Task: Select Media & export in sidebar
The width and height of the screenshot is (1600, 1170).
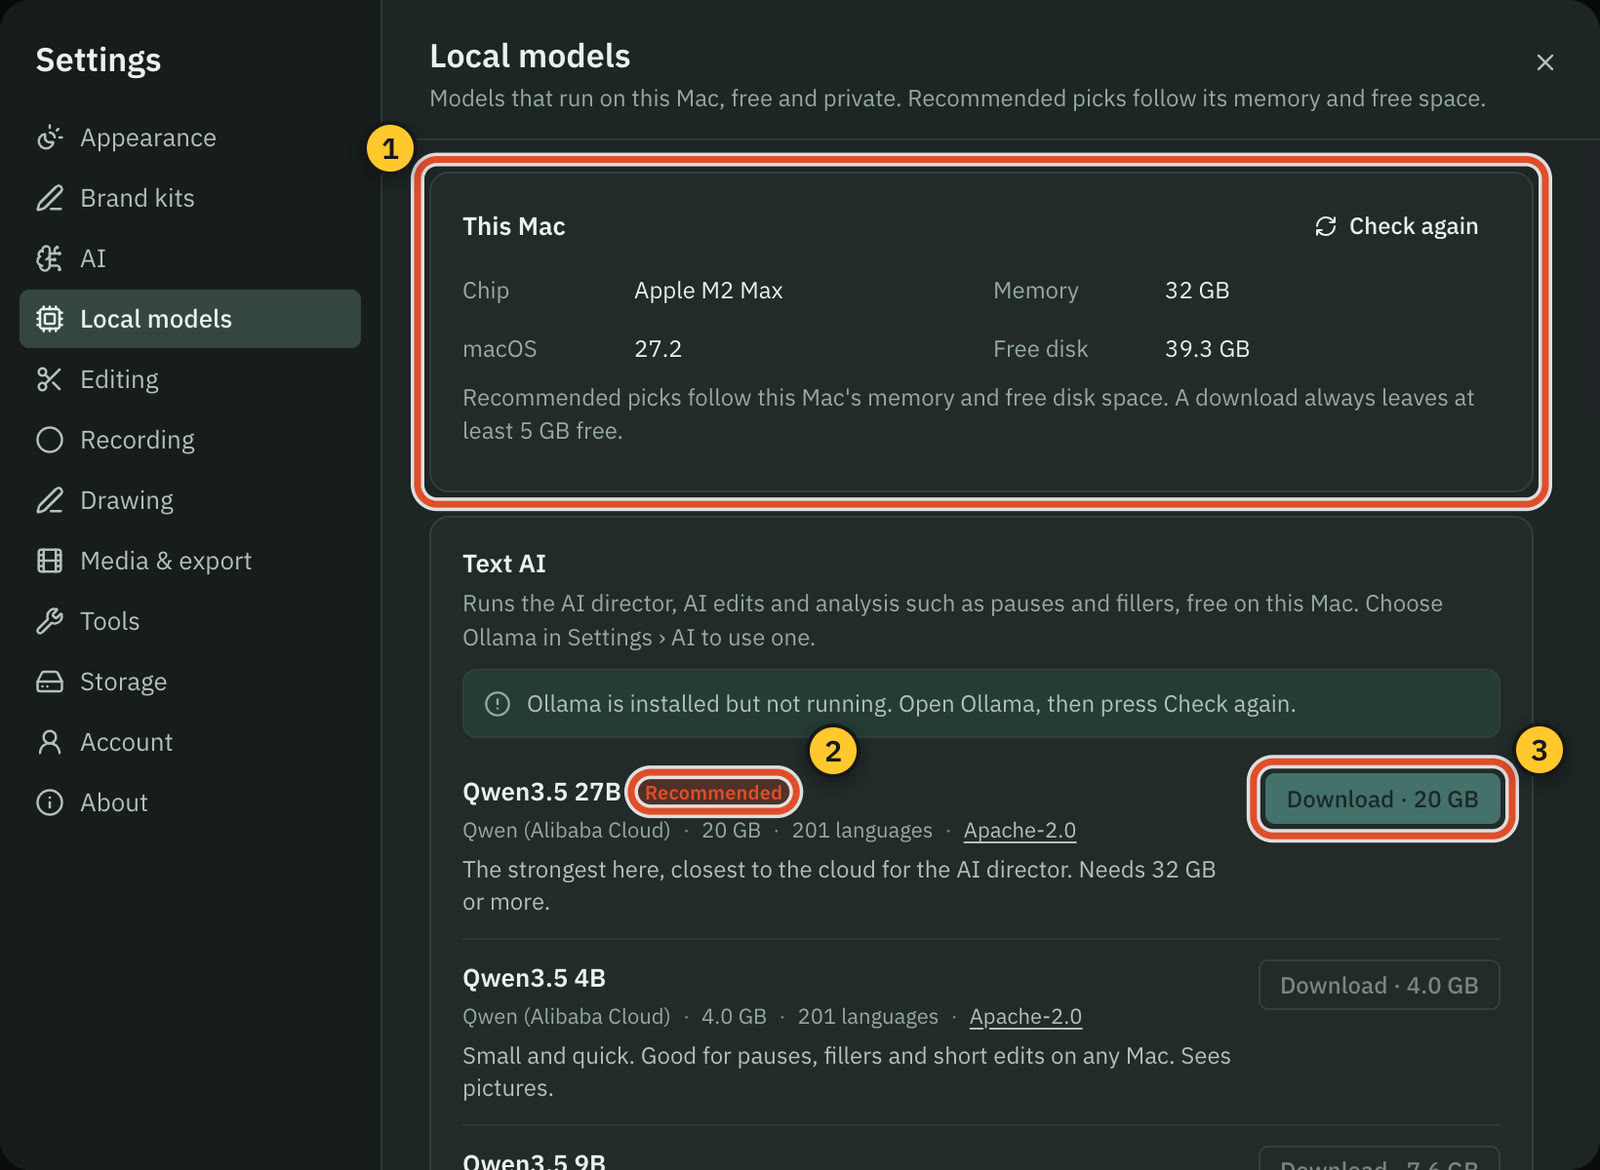Action: coord(190,561)
